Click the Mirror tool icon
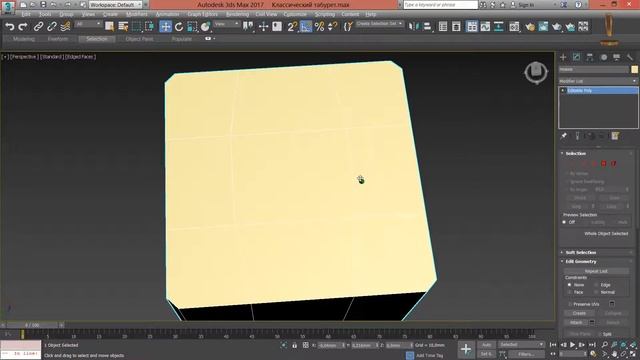 (413, 27)
